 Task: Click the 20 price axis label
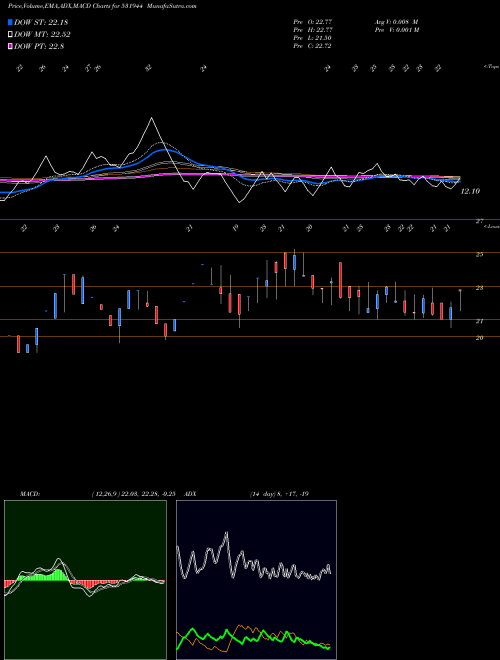(x=479, y=338)
